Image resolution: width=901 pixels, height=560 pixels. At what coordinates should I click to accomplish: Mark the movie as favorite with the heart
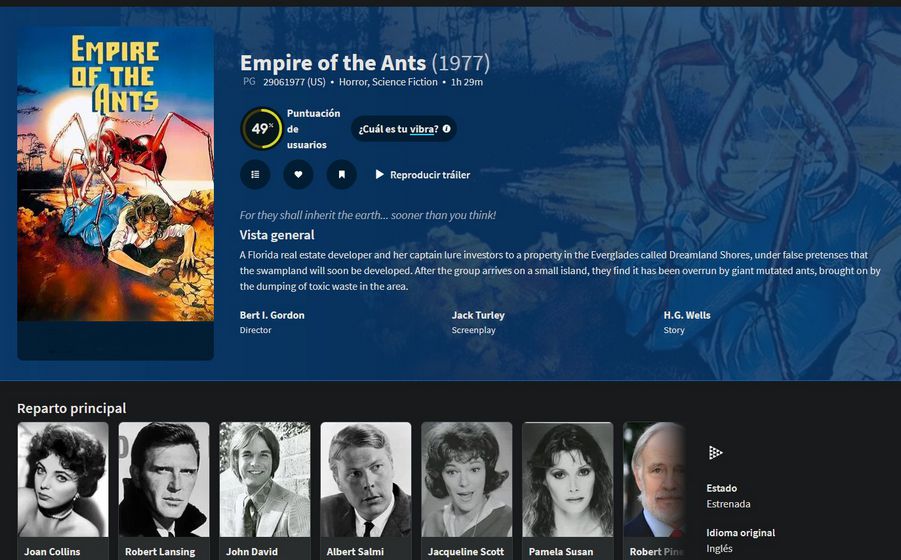(x=298, y=174)
